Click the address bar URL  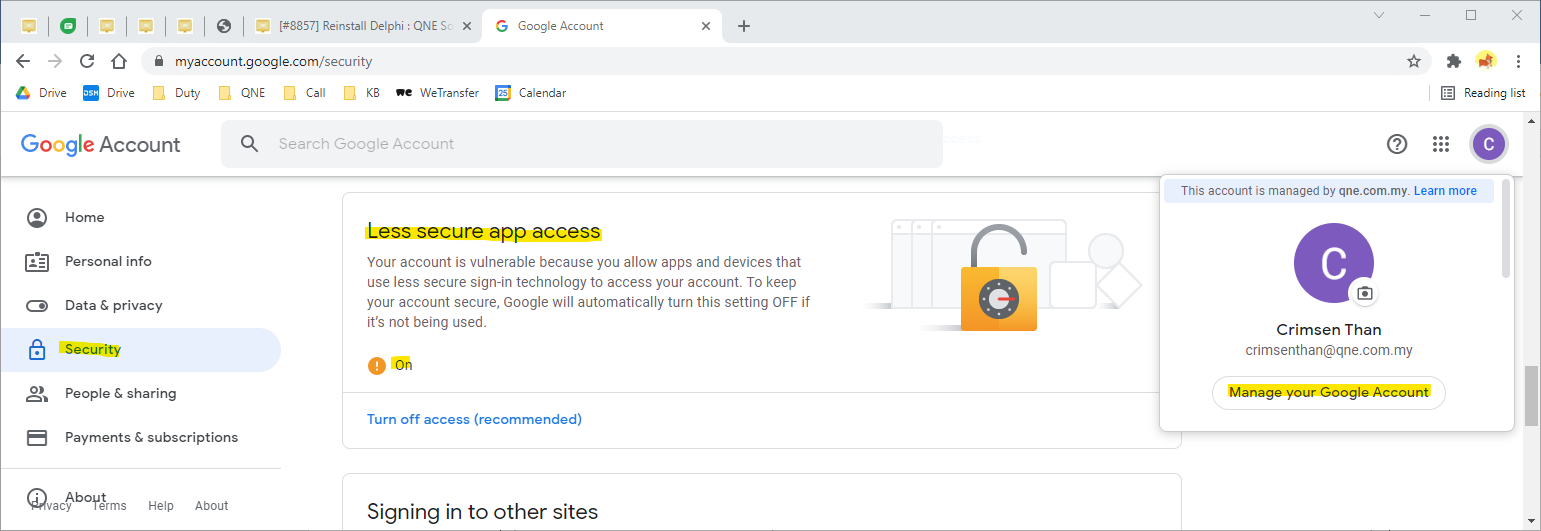point(273,62)
